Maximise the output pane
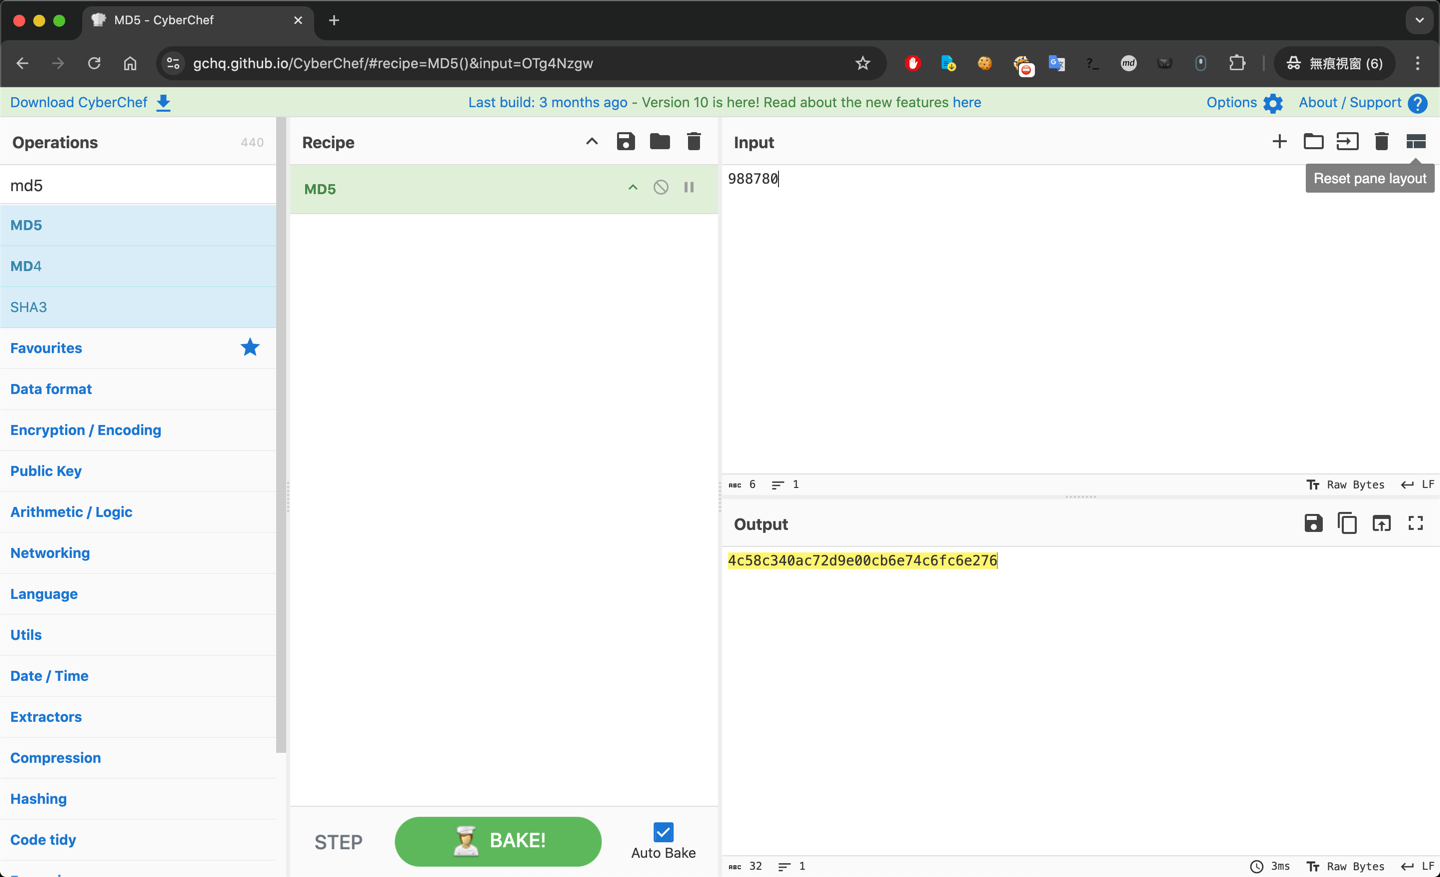 coord(1416,524)
